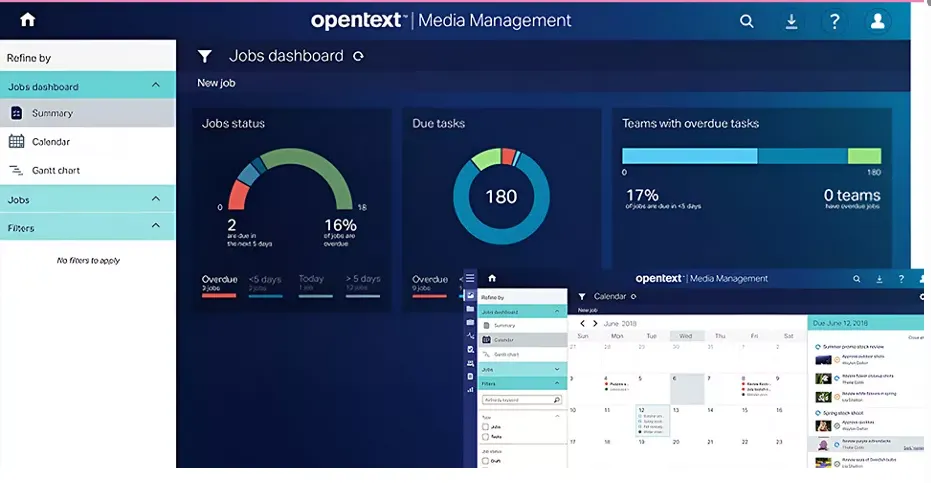931x483 pixels.
Task: Collapse Jobs dashboard section in Calendar window
Action: [557, 311]
